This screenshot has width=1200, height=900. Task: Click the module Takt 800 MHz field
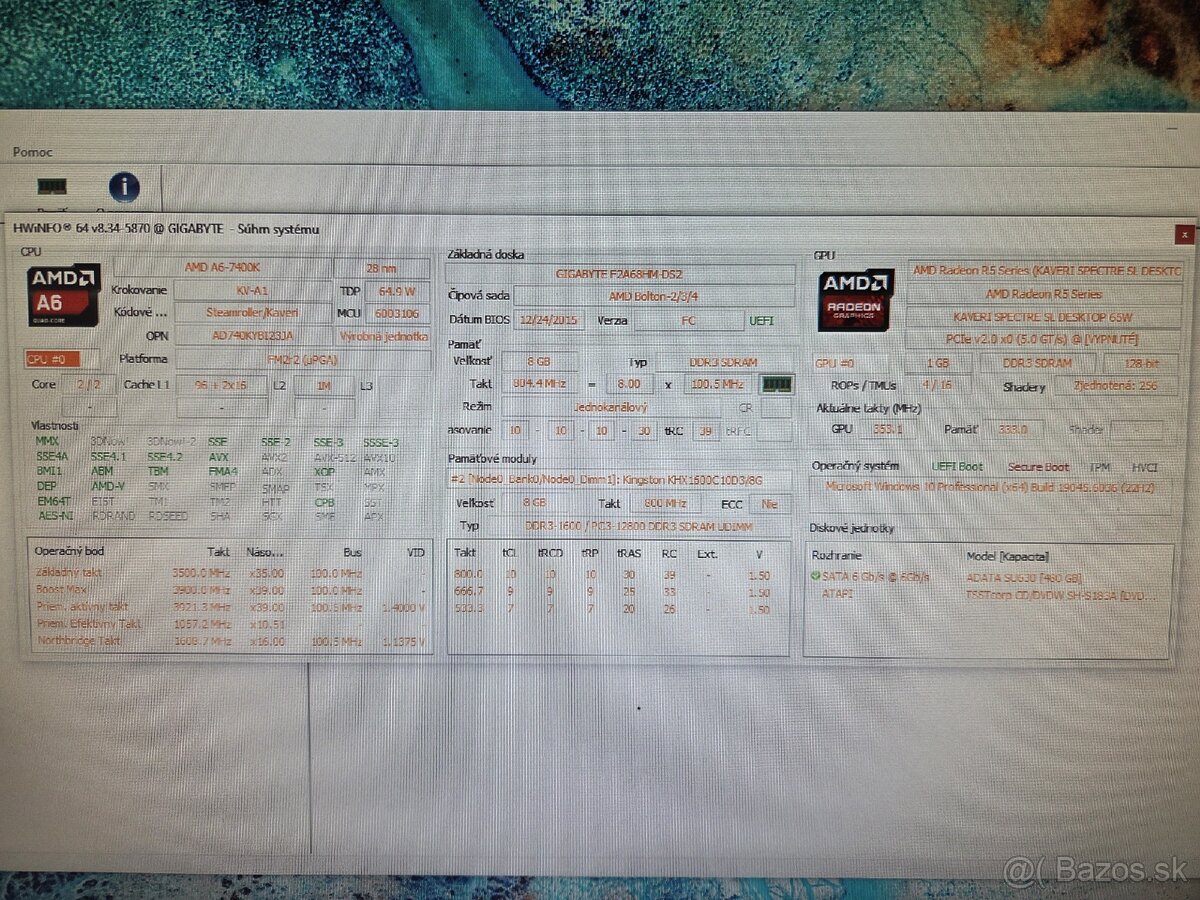[664, 503]
